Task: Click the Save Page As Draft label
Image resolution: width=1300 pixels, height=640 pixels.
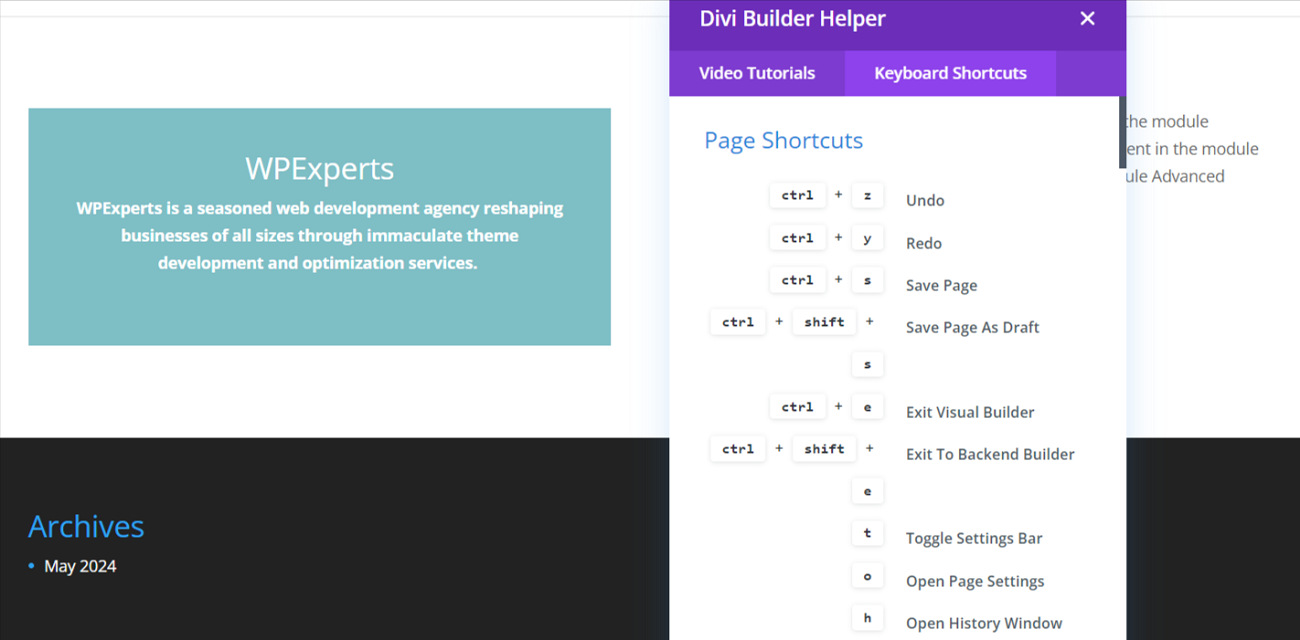Action: point(972,327)
